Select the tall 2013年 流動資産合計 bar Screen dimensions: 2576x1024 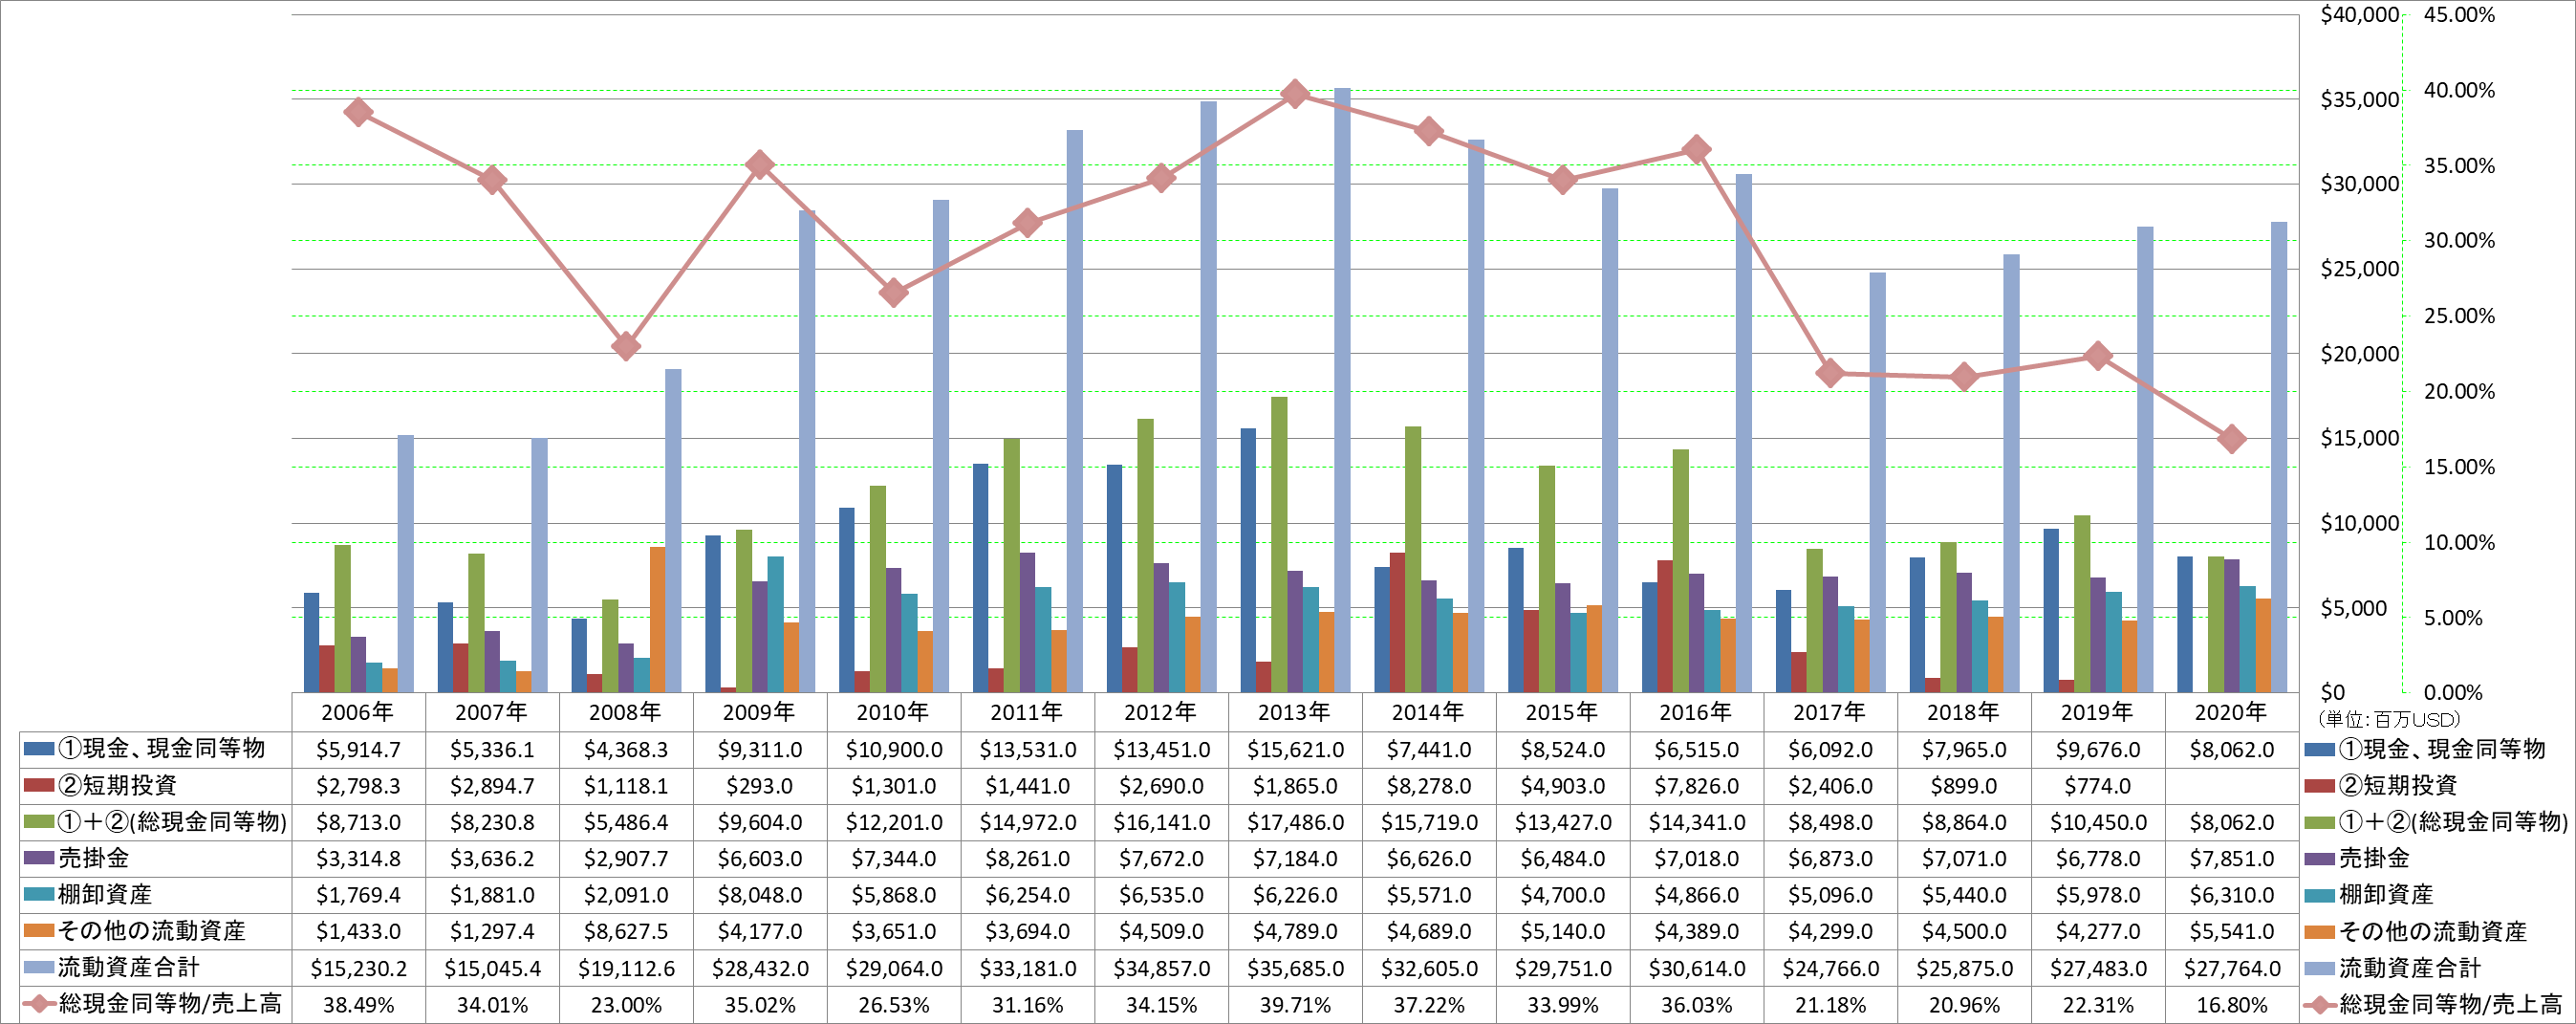[1342, 390]
